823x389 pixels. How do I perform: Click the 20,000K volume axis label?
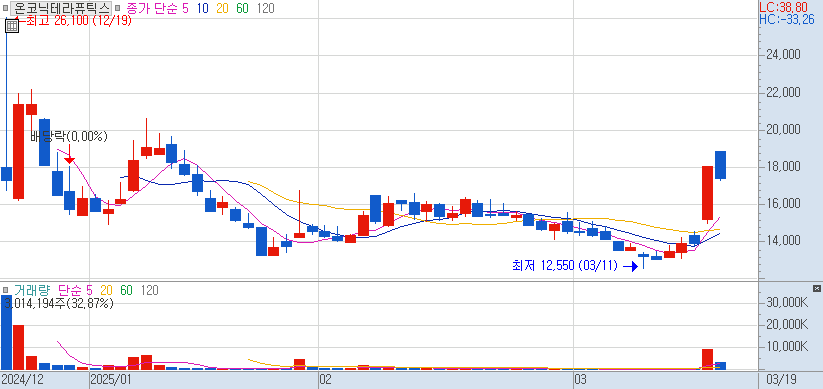(786, 325)
